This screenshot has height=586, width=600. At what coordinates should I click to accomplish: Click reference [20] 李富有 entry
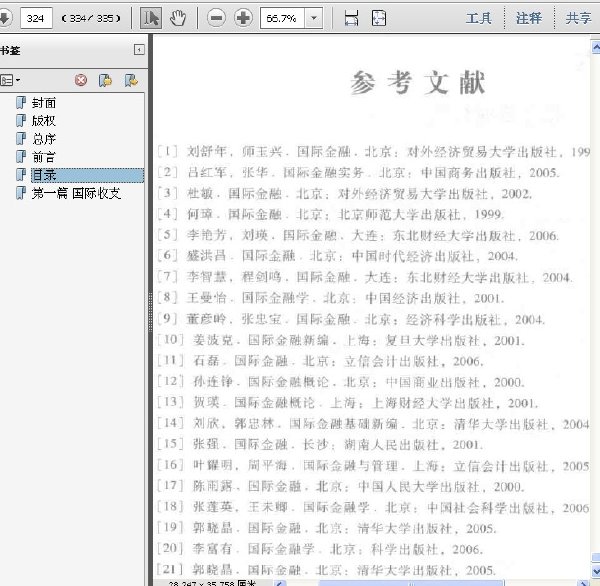(x=320, y=549)
